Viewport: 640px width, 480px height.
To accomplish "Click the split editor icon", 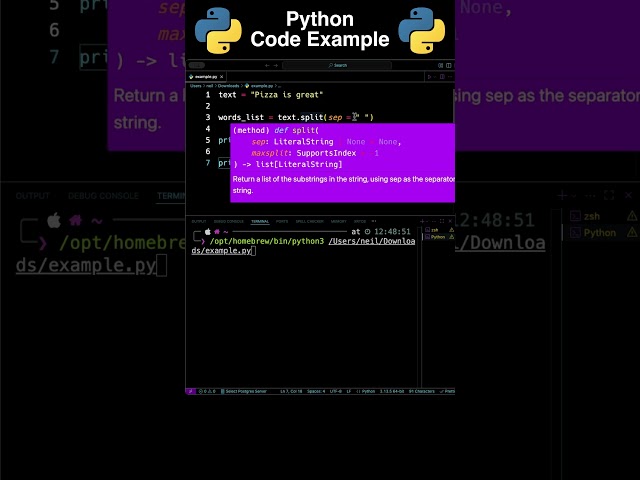I will pyautogui.click(x=442, y=77).
